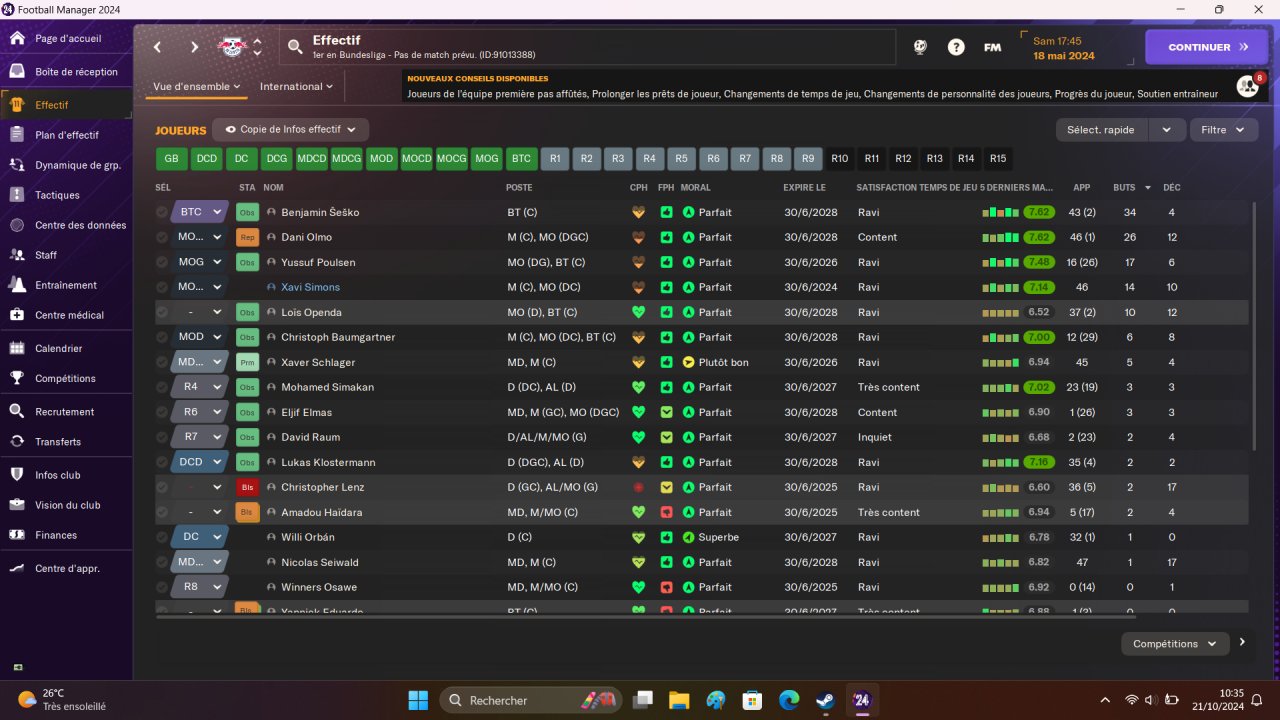
Task: Open the Filtre dropdown
Action: point(1224,130)
